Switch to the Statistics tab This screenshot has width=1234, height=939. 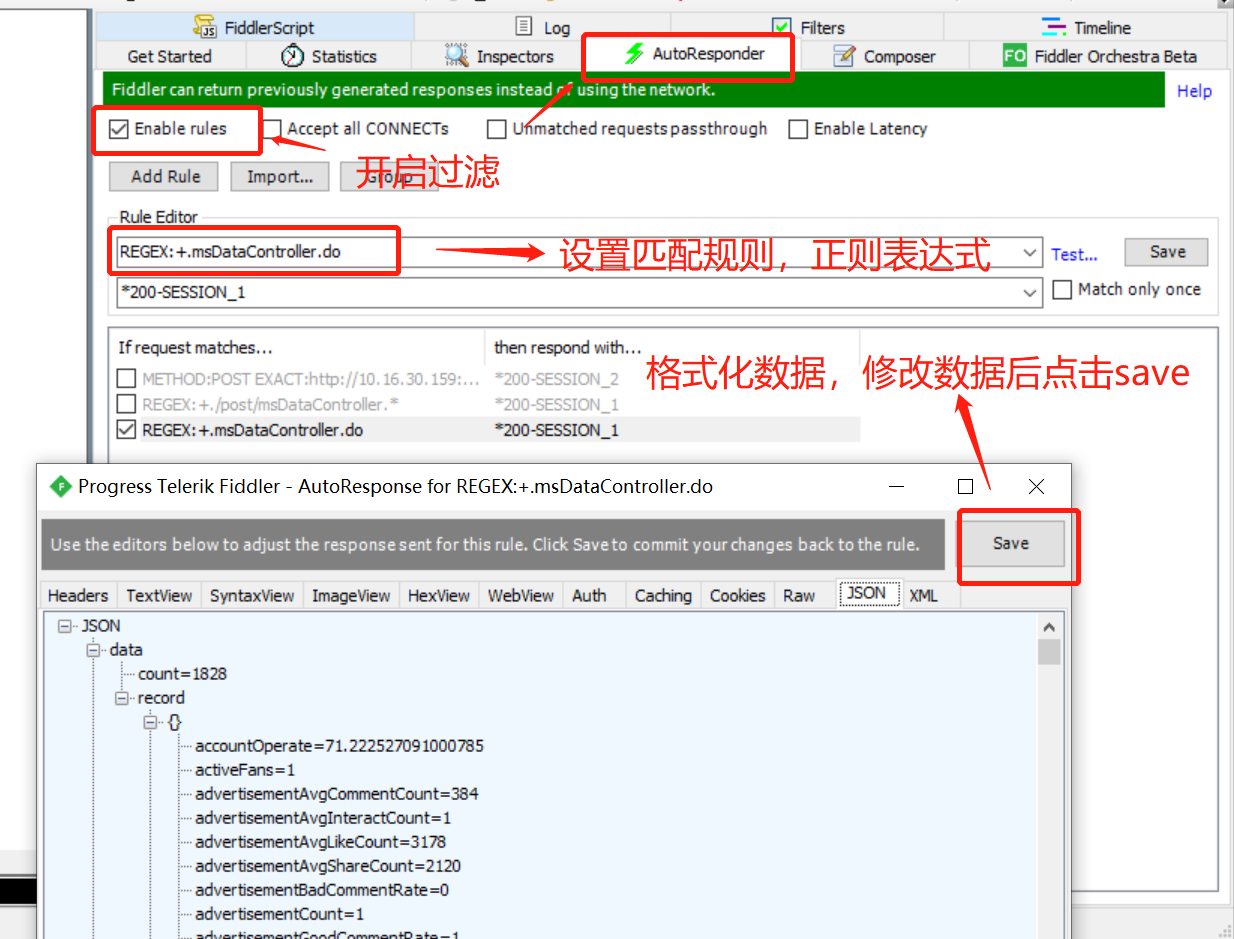328,56
